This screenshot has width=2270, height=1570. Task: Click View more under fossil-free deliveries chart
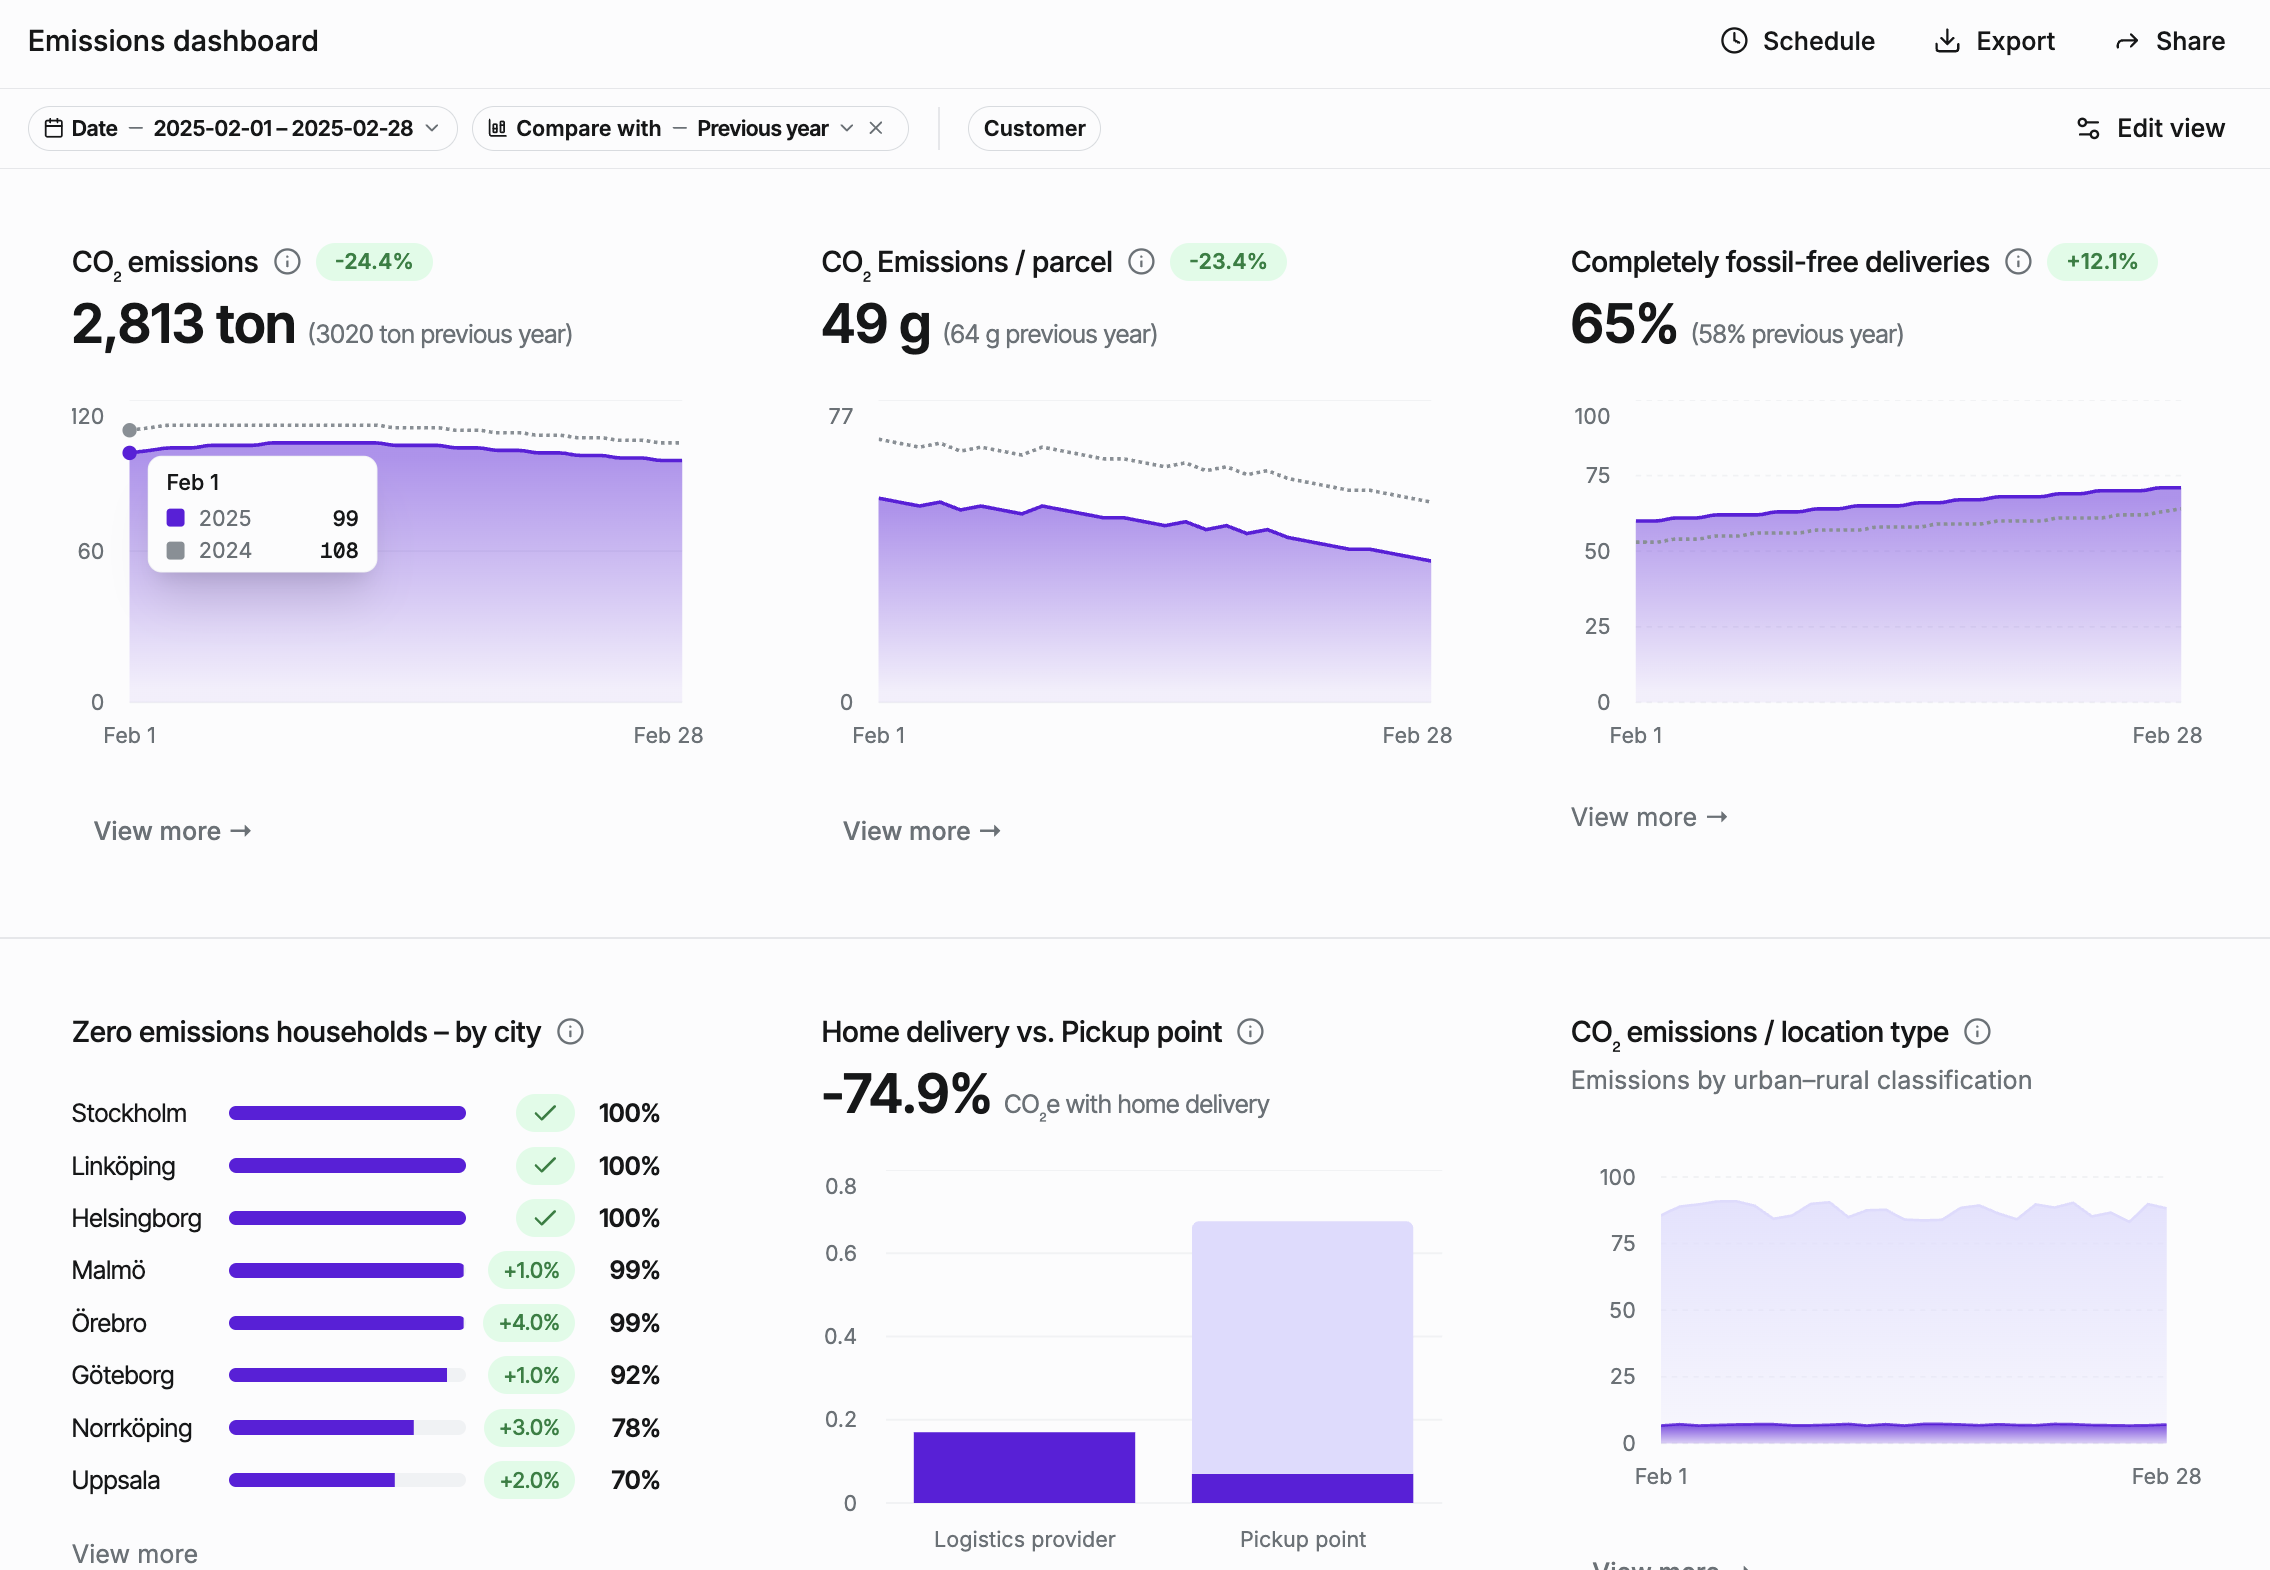click(1648, 817)
